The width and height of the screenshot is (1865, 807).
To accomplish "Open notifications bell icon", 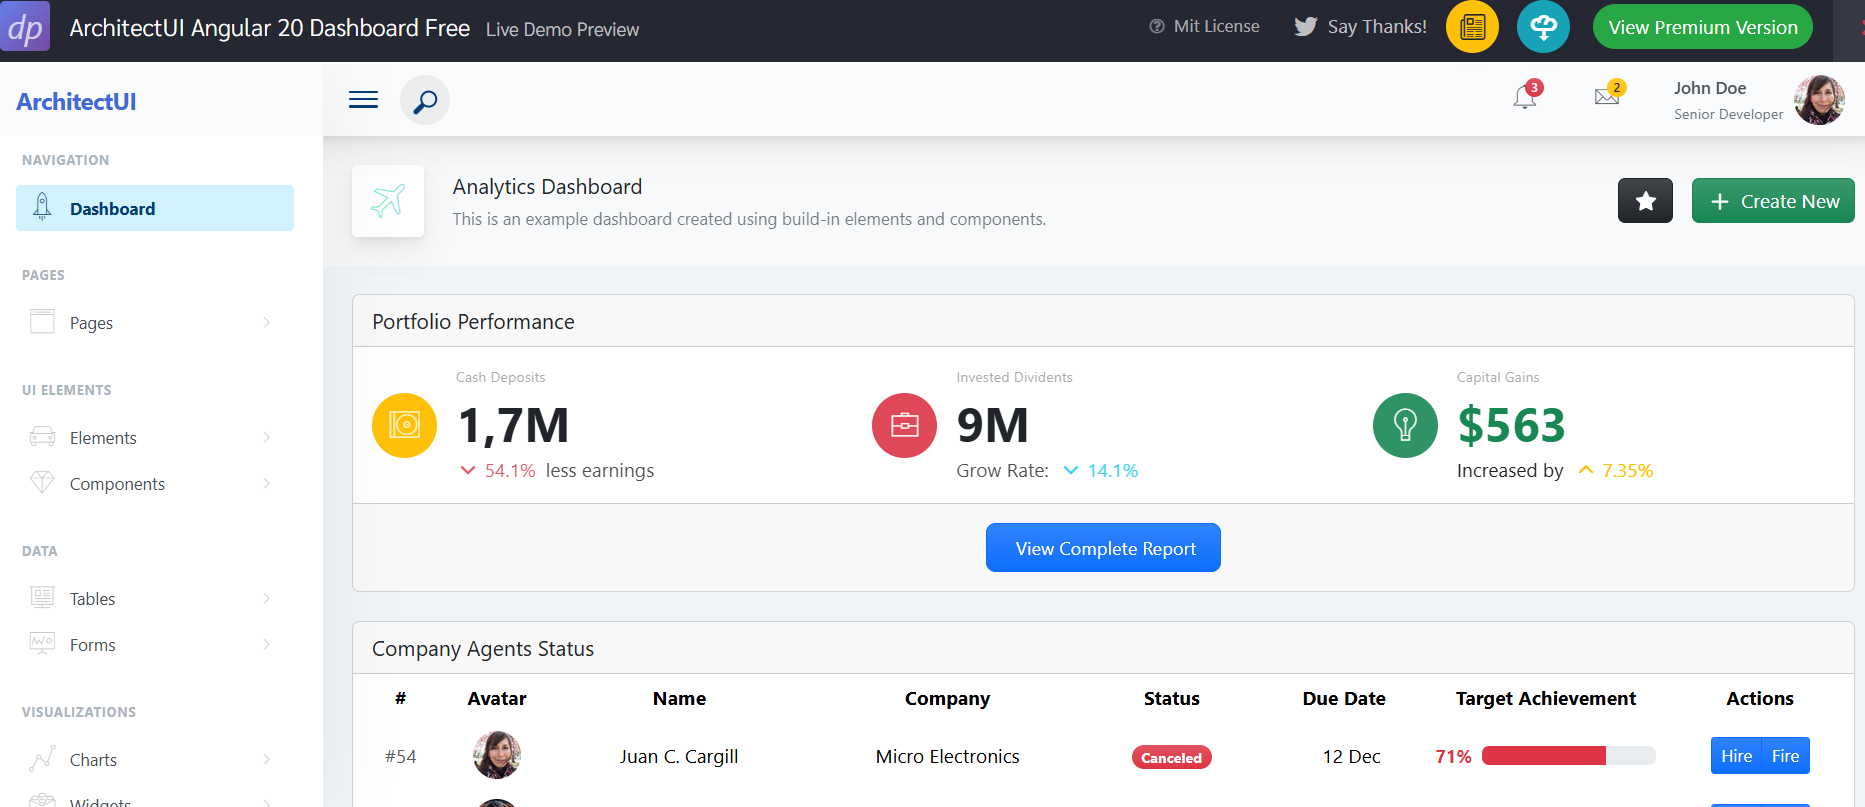I will coord(1525,97).
